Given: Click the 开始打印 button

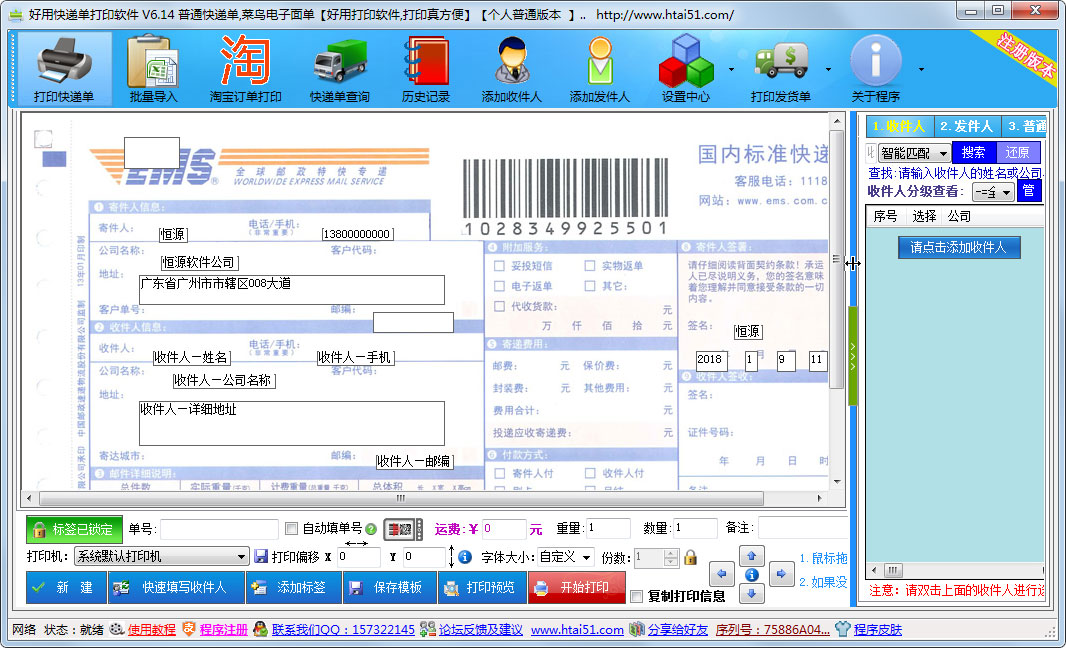Looking at the screenshot, I should pos(577,587).
